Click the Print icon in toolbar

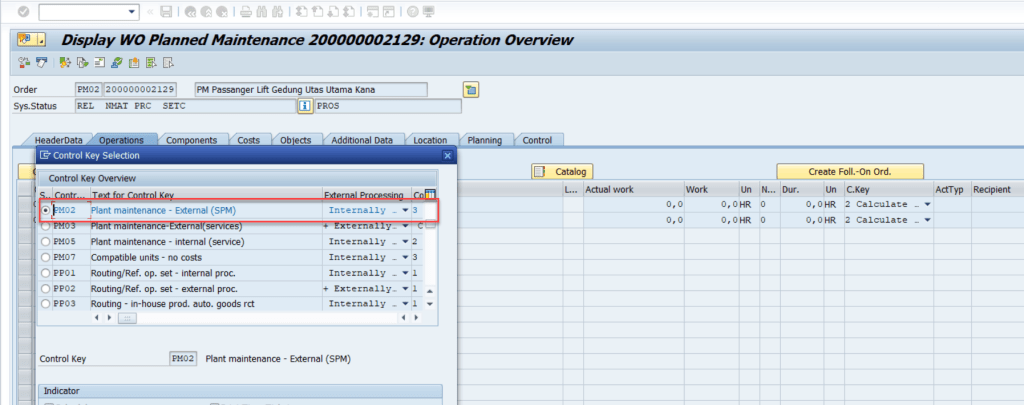point(244,12)
